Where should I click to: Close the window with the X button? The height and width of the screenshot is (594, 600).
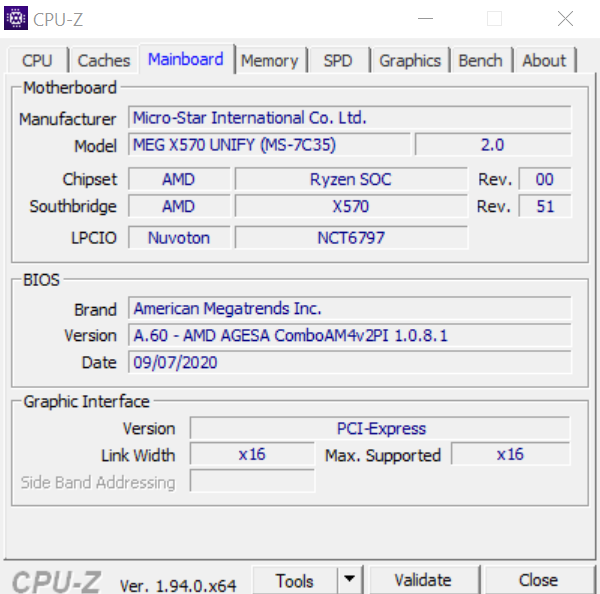point(565,18)
